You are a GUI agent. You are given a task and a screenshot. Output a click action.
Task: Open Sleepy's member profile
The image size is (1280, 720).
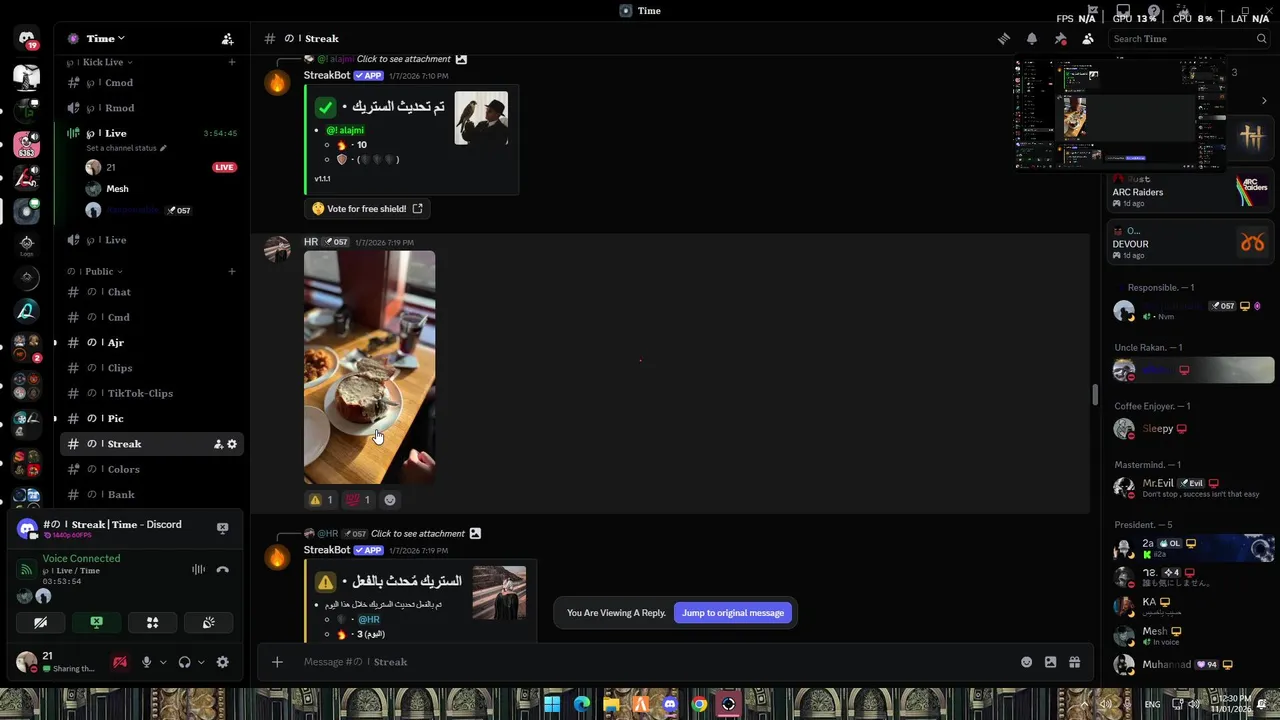click(x=1190, y=429)
